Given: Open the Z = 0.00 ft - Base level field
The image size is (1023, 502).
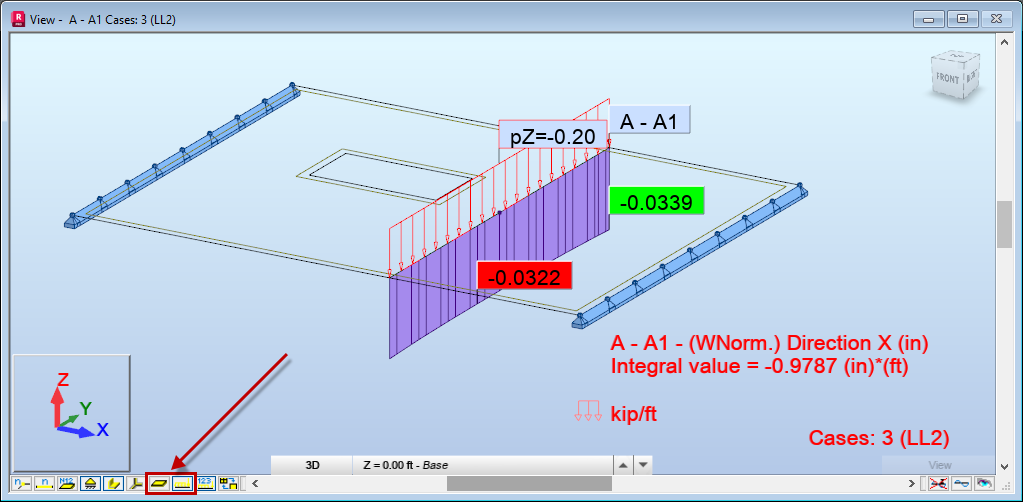Looking at the screenshot, I should 483,465.
